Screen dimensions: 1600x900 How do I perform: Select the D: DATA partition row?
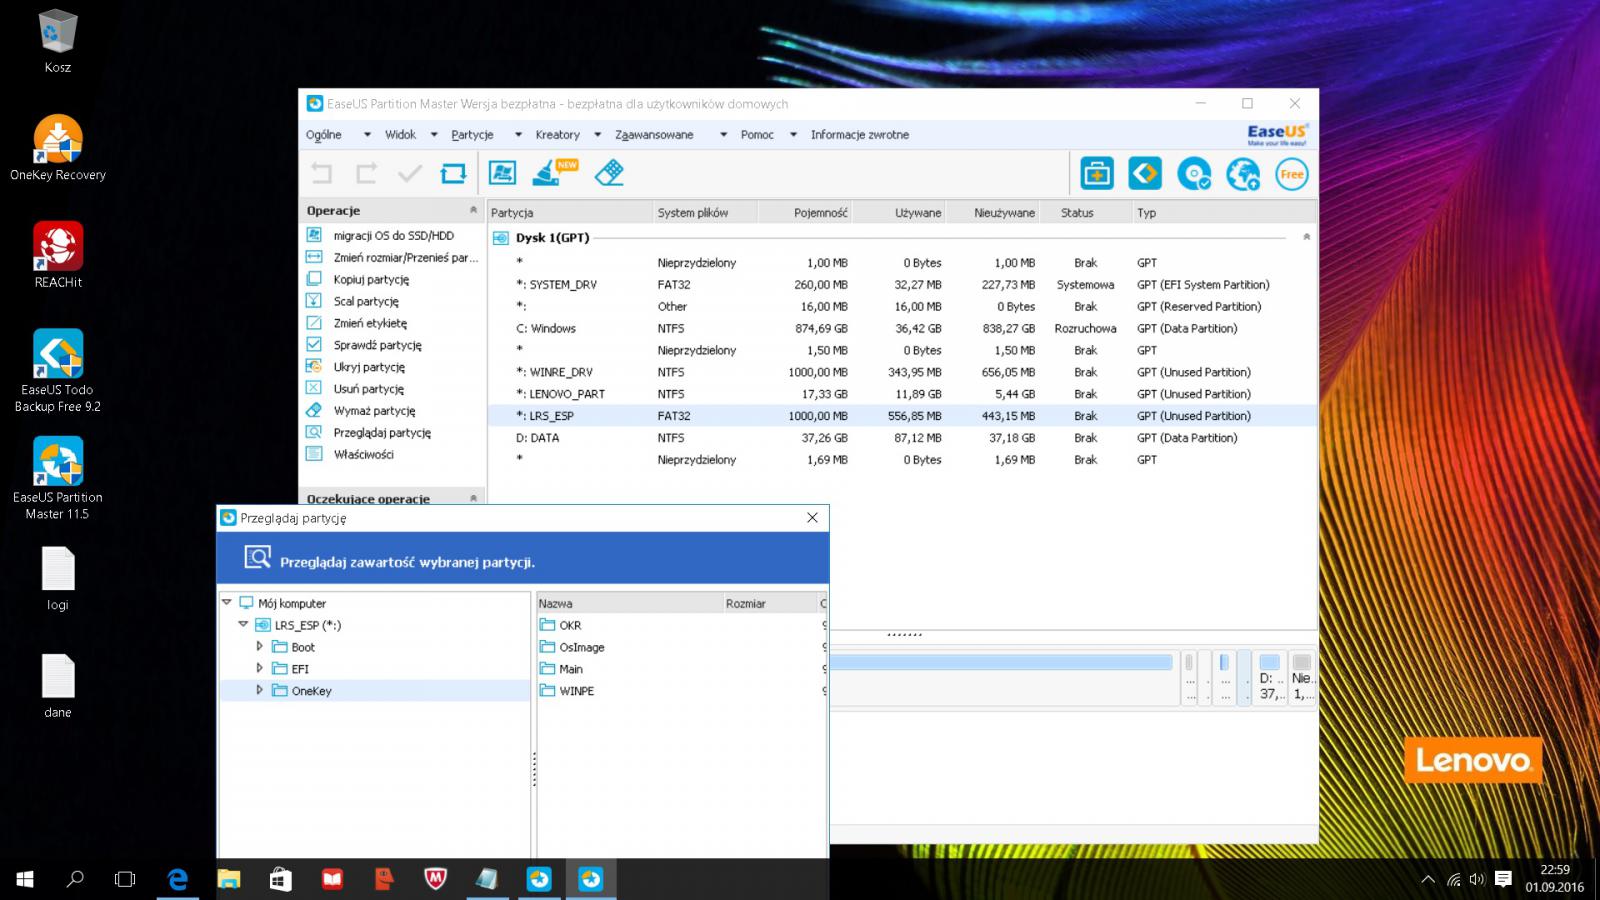[901, 438]
